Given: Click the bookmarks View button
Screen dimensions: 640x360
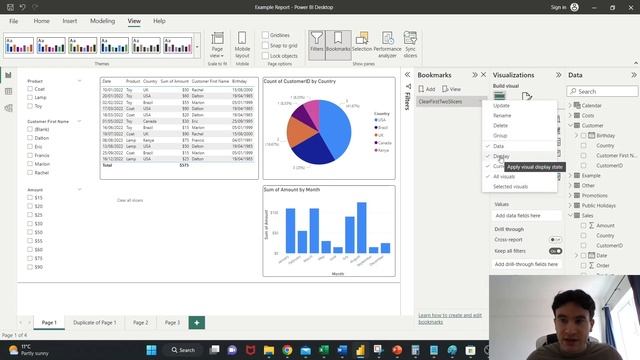Looking at the screenshot, I should pos(451,89).
